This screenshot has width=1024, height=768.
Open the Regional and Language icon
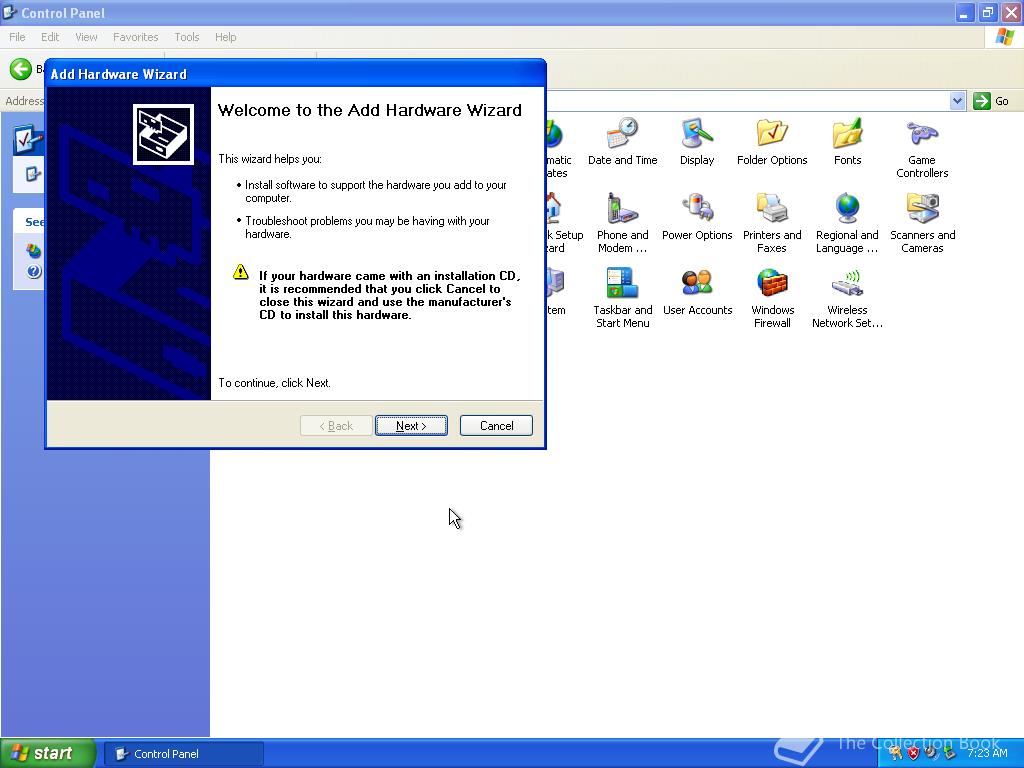click(x=847, y=208)
